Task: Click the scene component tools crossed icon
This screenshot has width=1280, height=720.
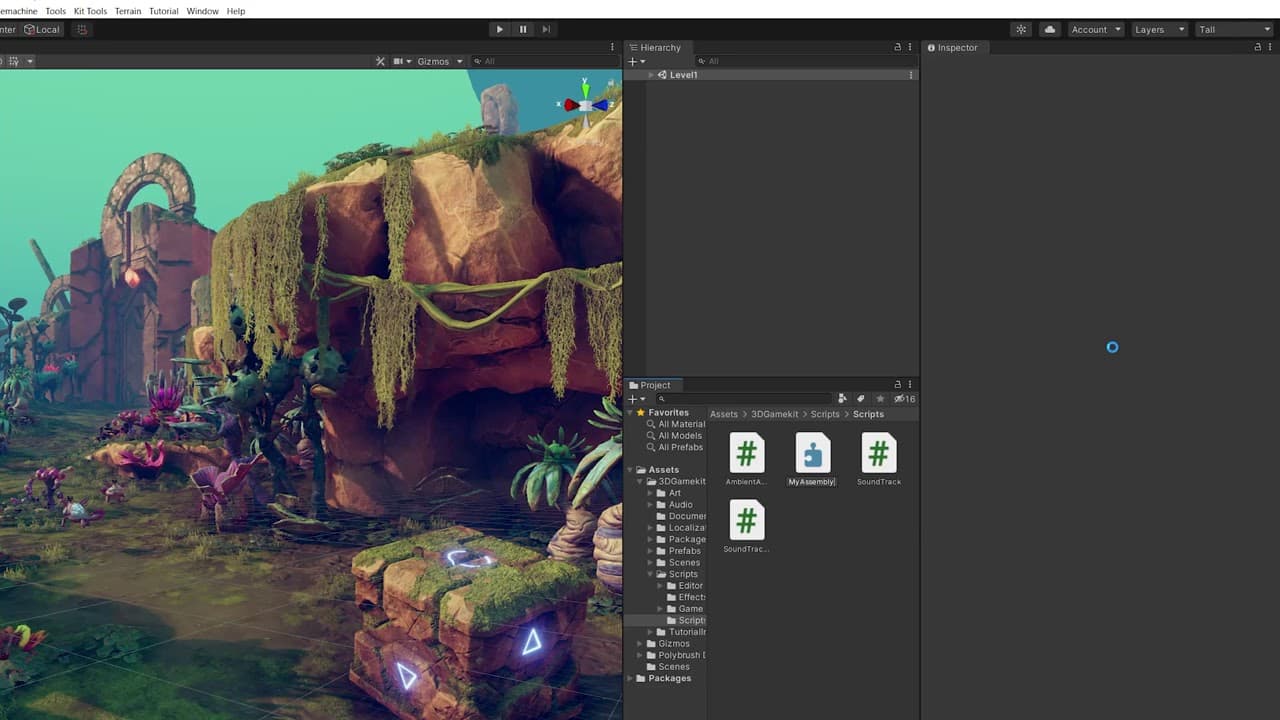Action: pos(380,61)
